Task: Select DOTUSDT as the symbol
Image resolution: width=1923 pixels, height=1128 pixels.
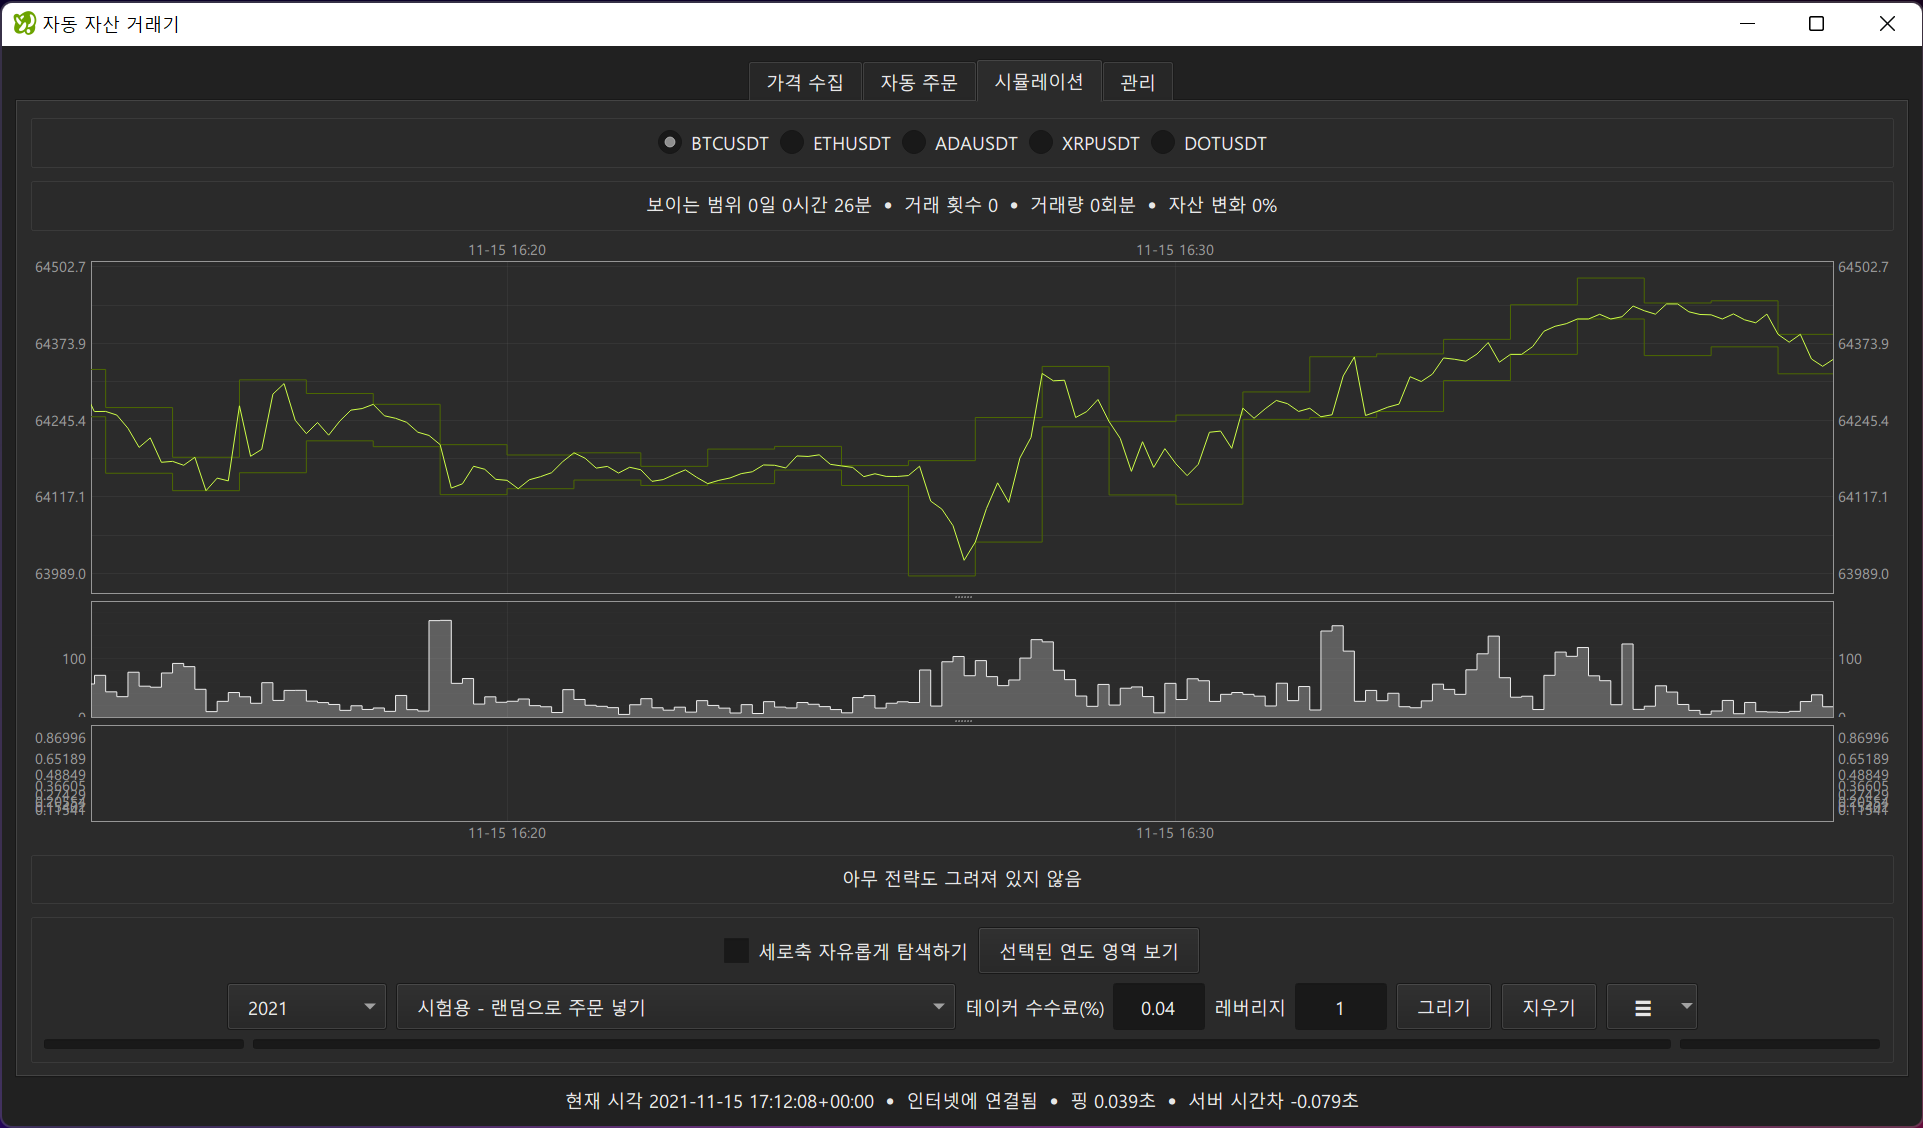Action: point(1163,143)
